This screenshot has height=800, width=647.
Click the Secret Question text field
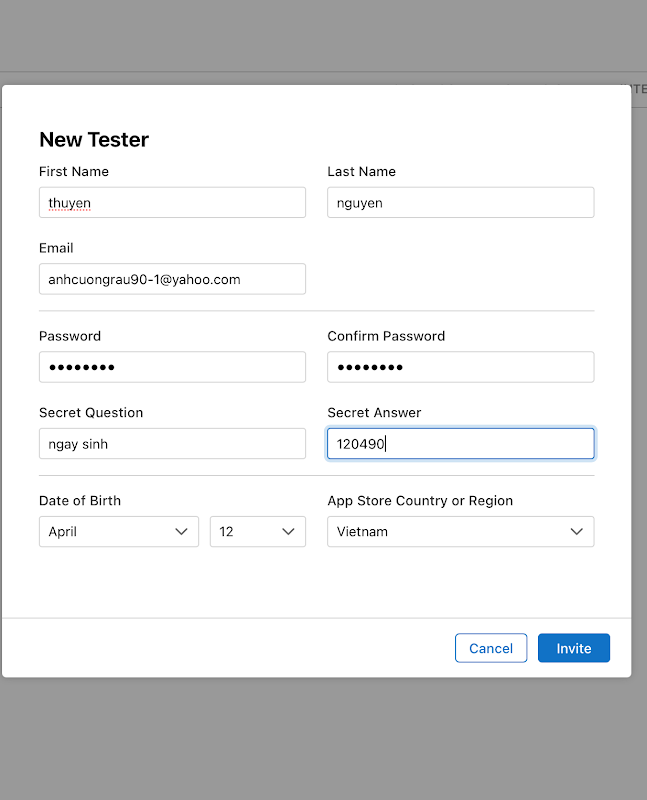tap(172, 444)
